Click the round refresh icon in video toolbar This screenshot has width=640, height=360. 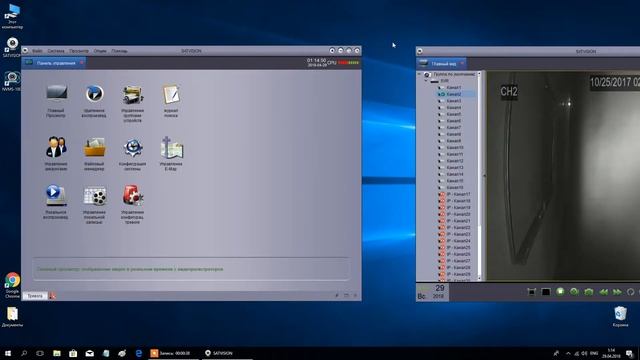pos(631,292)
